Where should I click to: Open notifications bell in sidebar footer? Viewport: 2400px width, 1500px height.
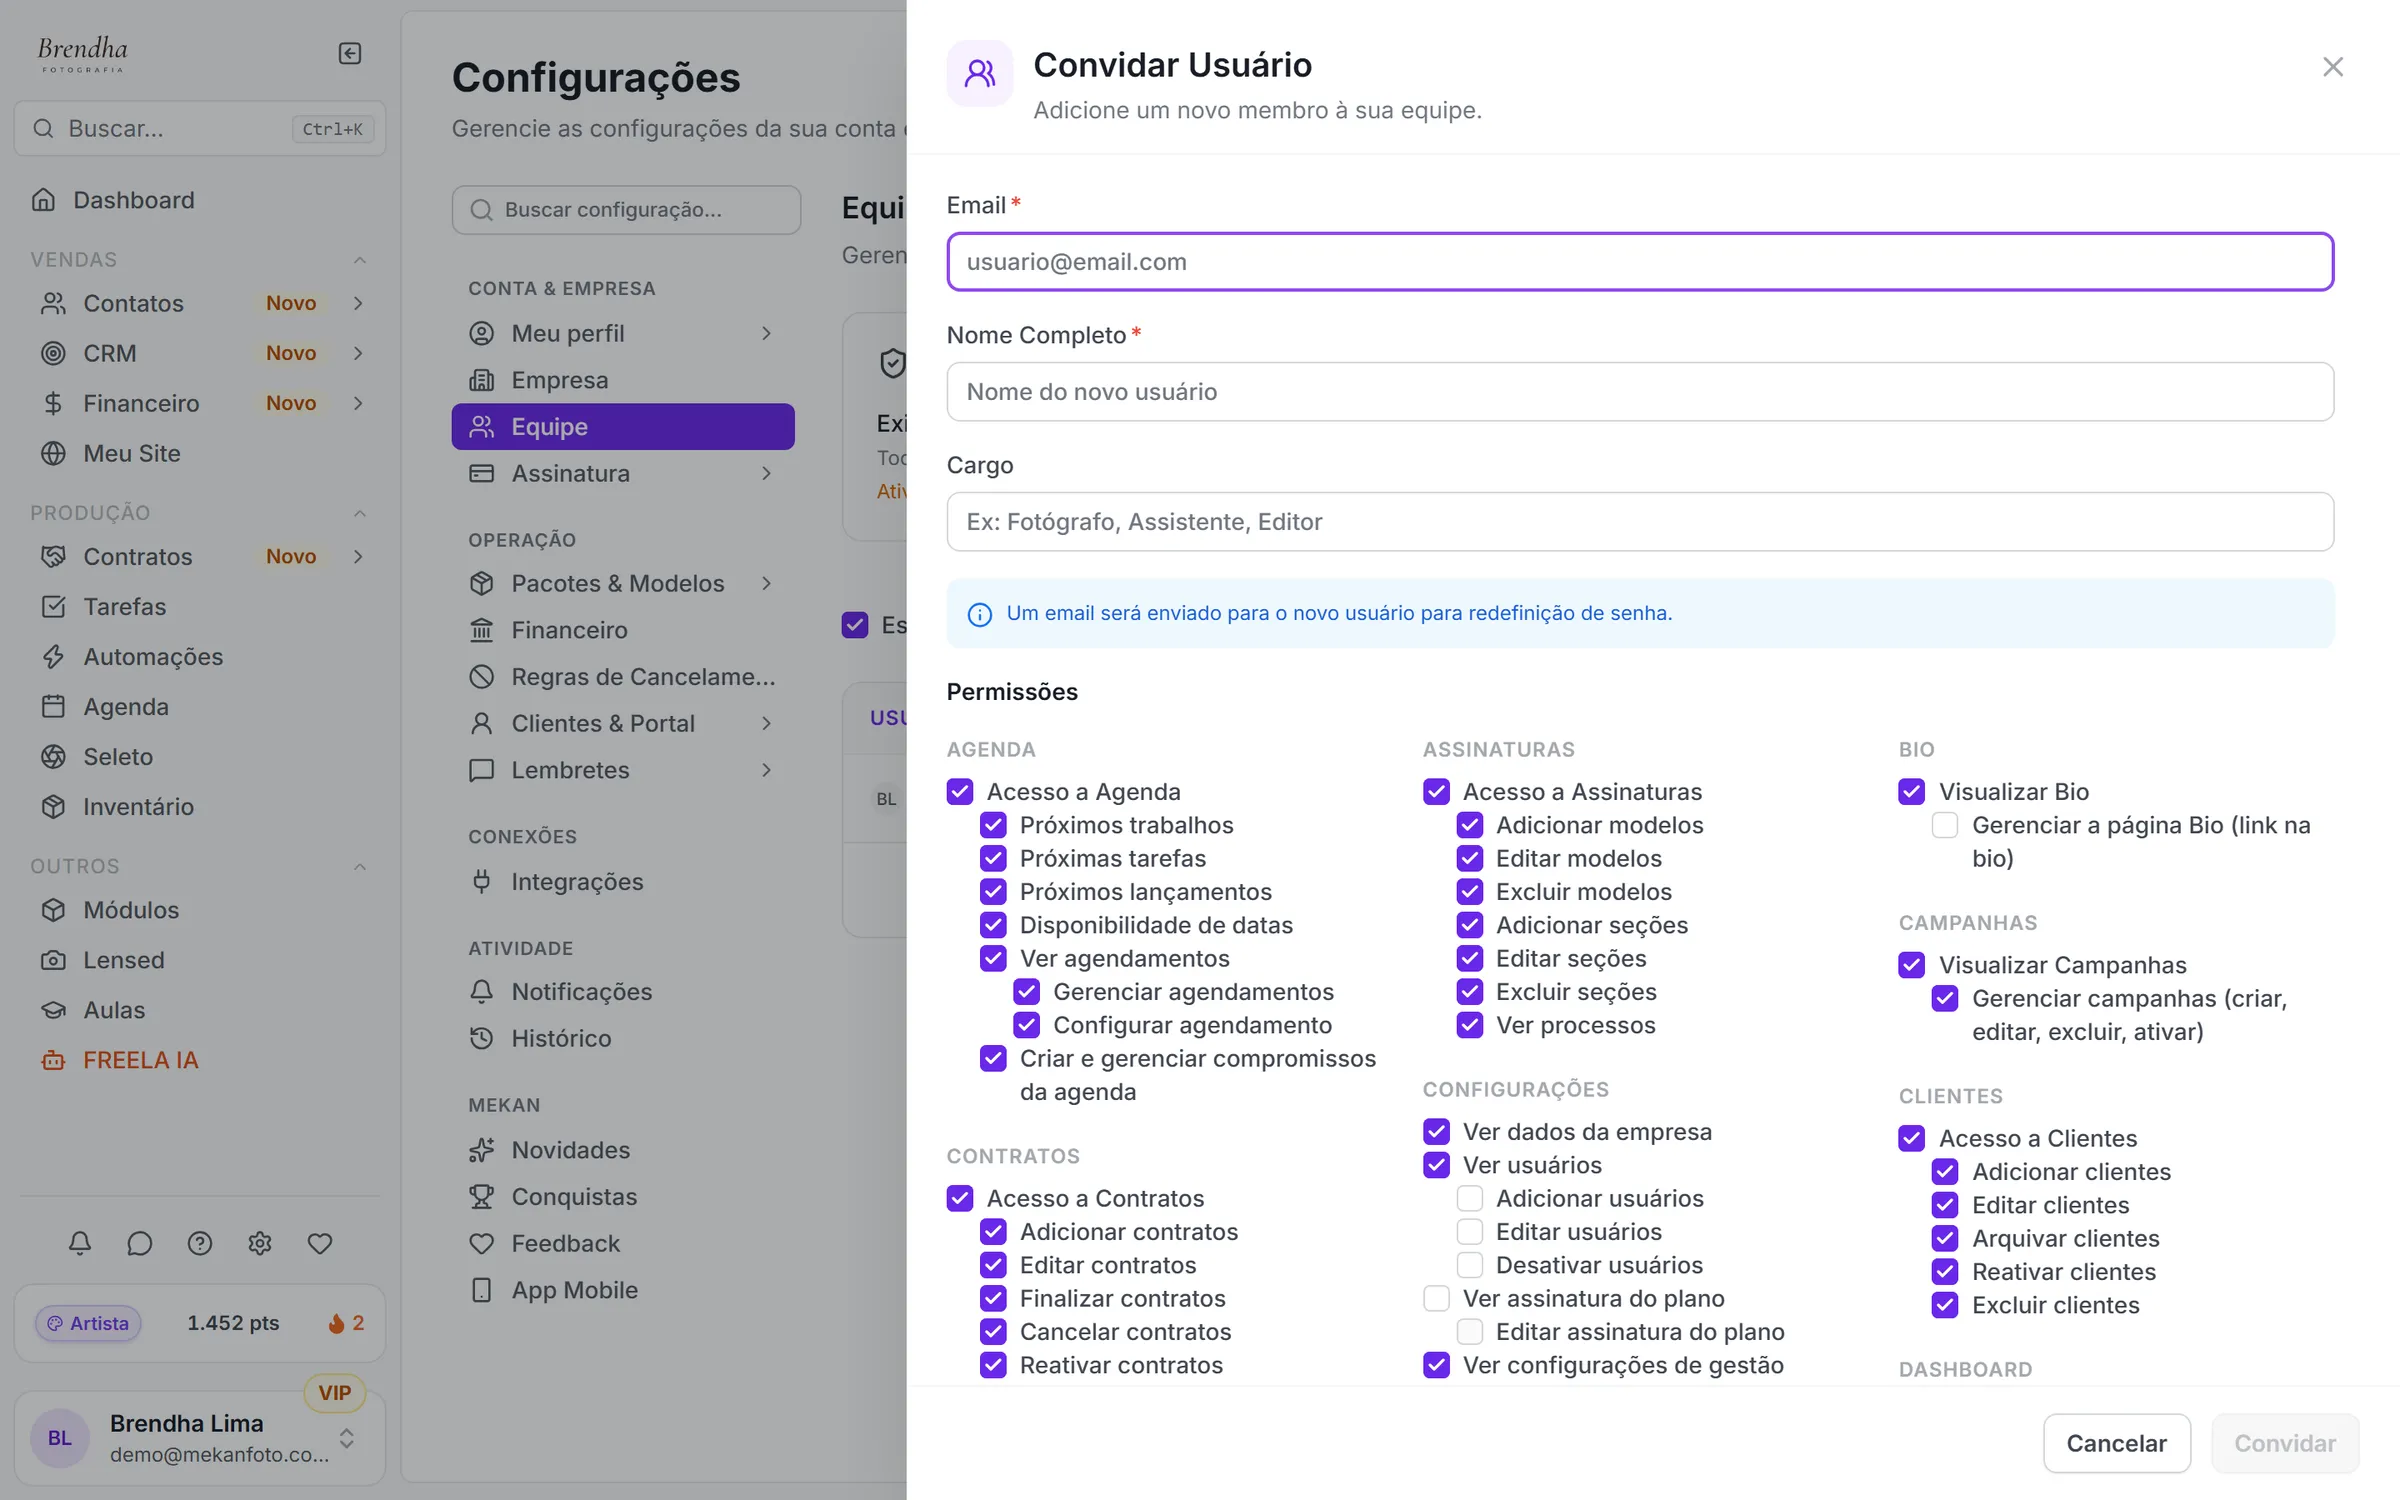click(x=80, y=1243)
